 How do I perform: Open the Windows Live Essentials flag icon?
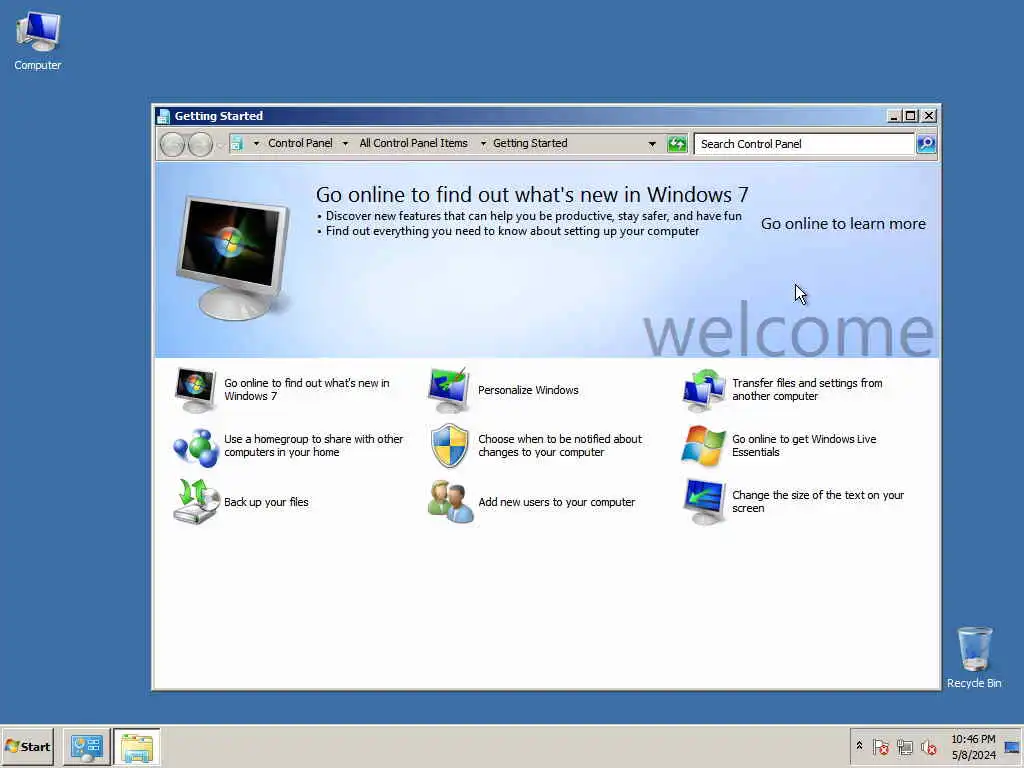(703, 445)
